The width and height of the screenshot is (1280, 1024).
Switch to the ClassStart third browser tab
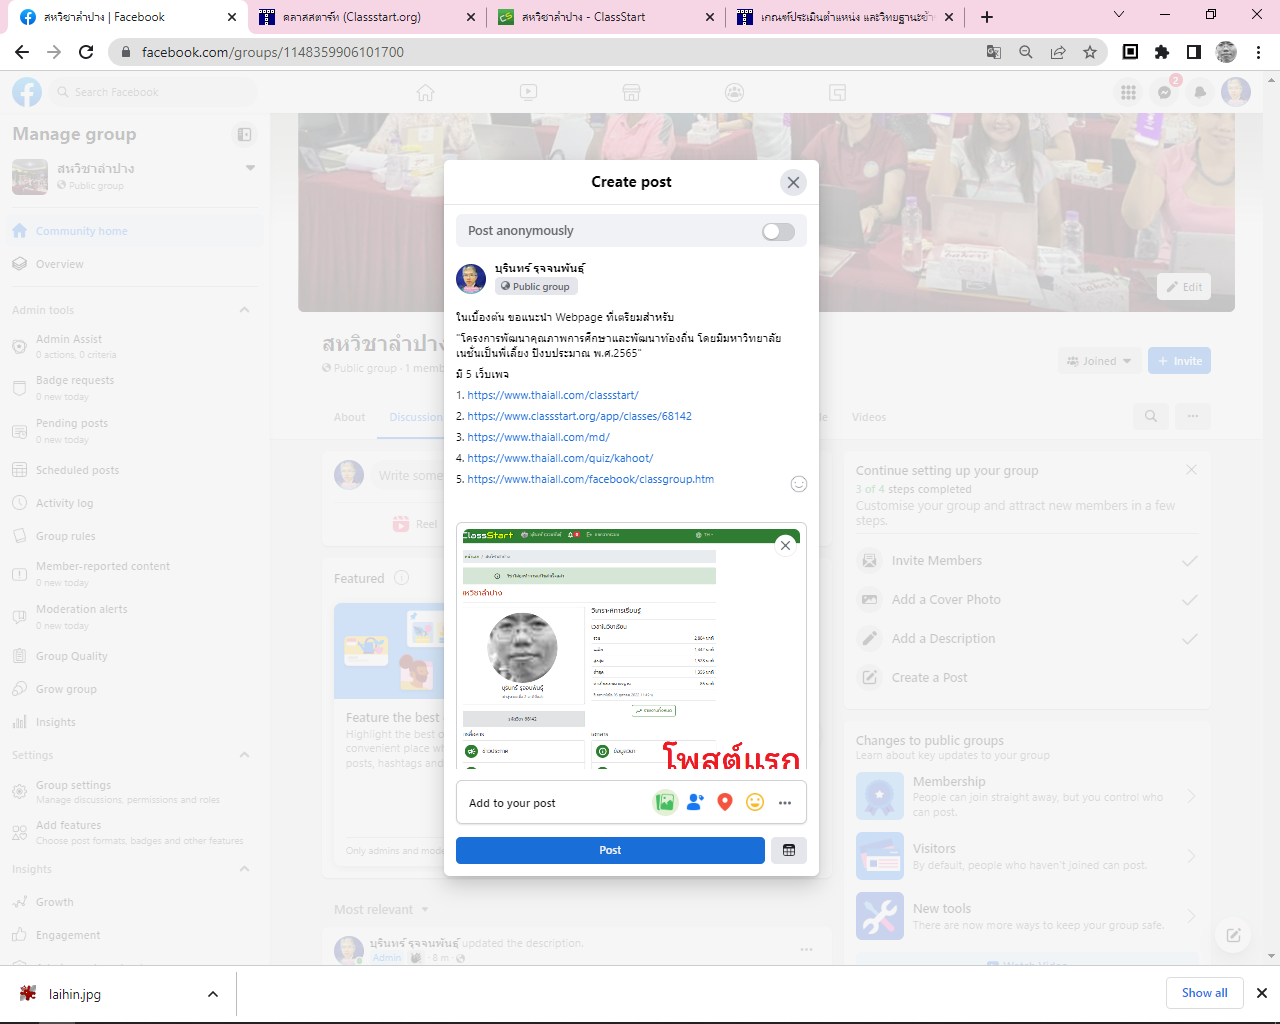(x=607, y=17)
